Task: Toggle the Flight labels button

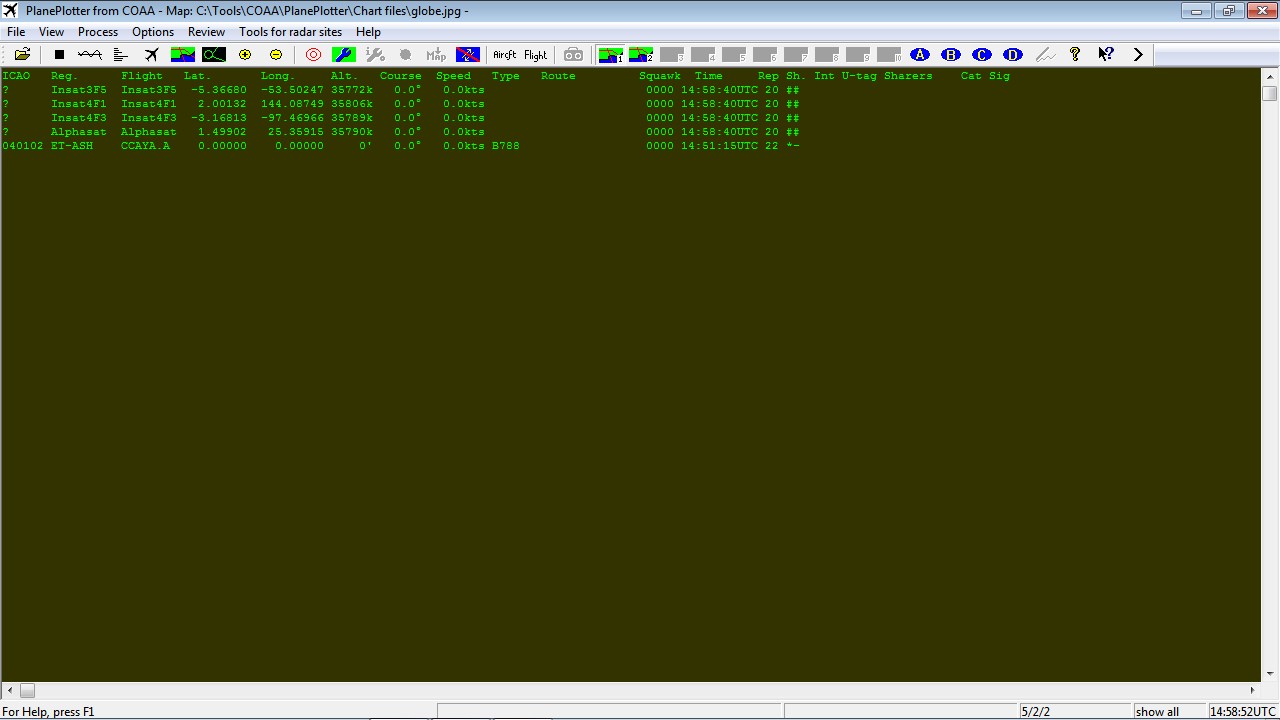Action: point(534,55)
